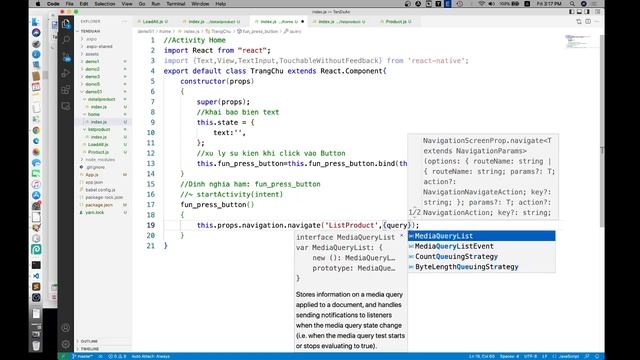Select CountQueuingStrategy suggestion

(x=482, y=256)
